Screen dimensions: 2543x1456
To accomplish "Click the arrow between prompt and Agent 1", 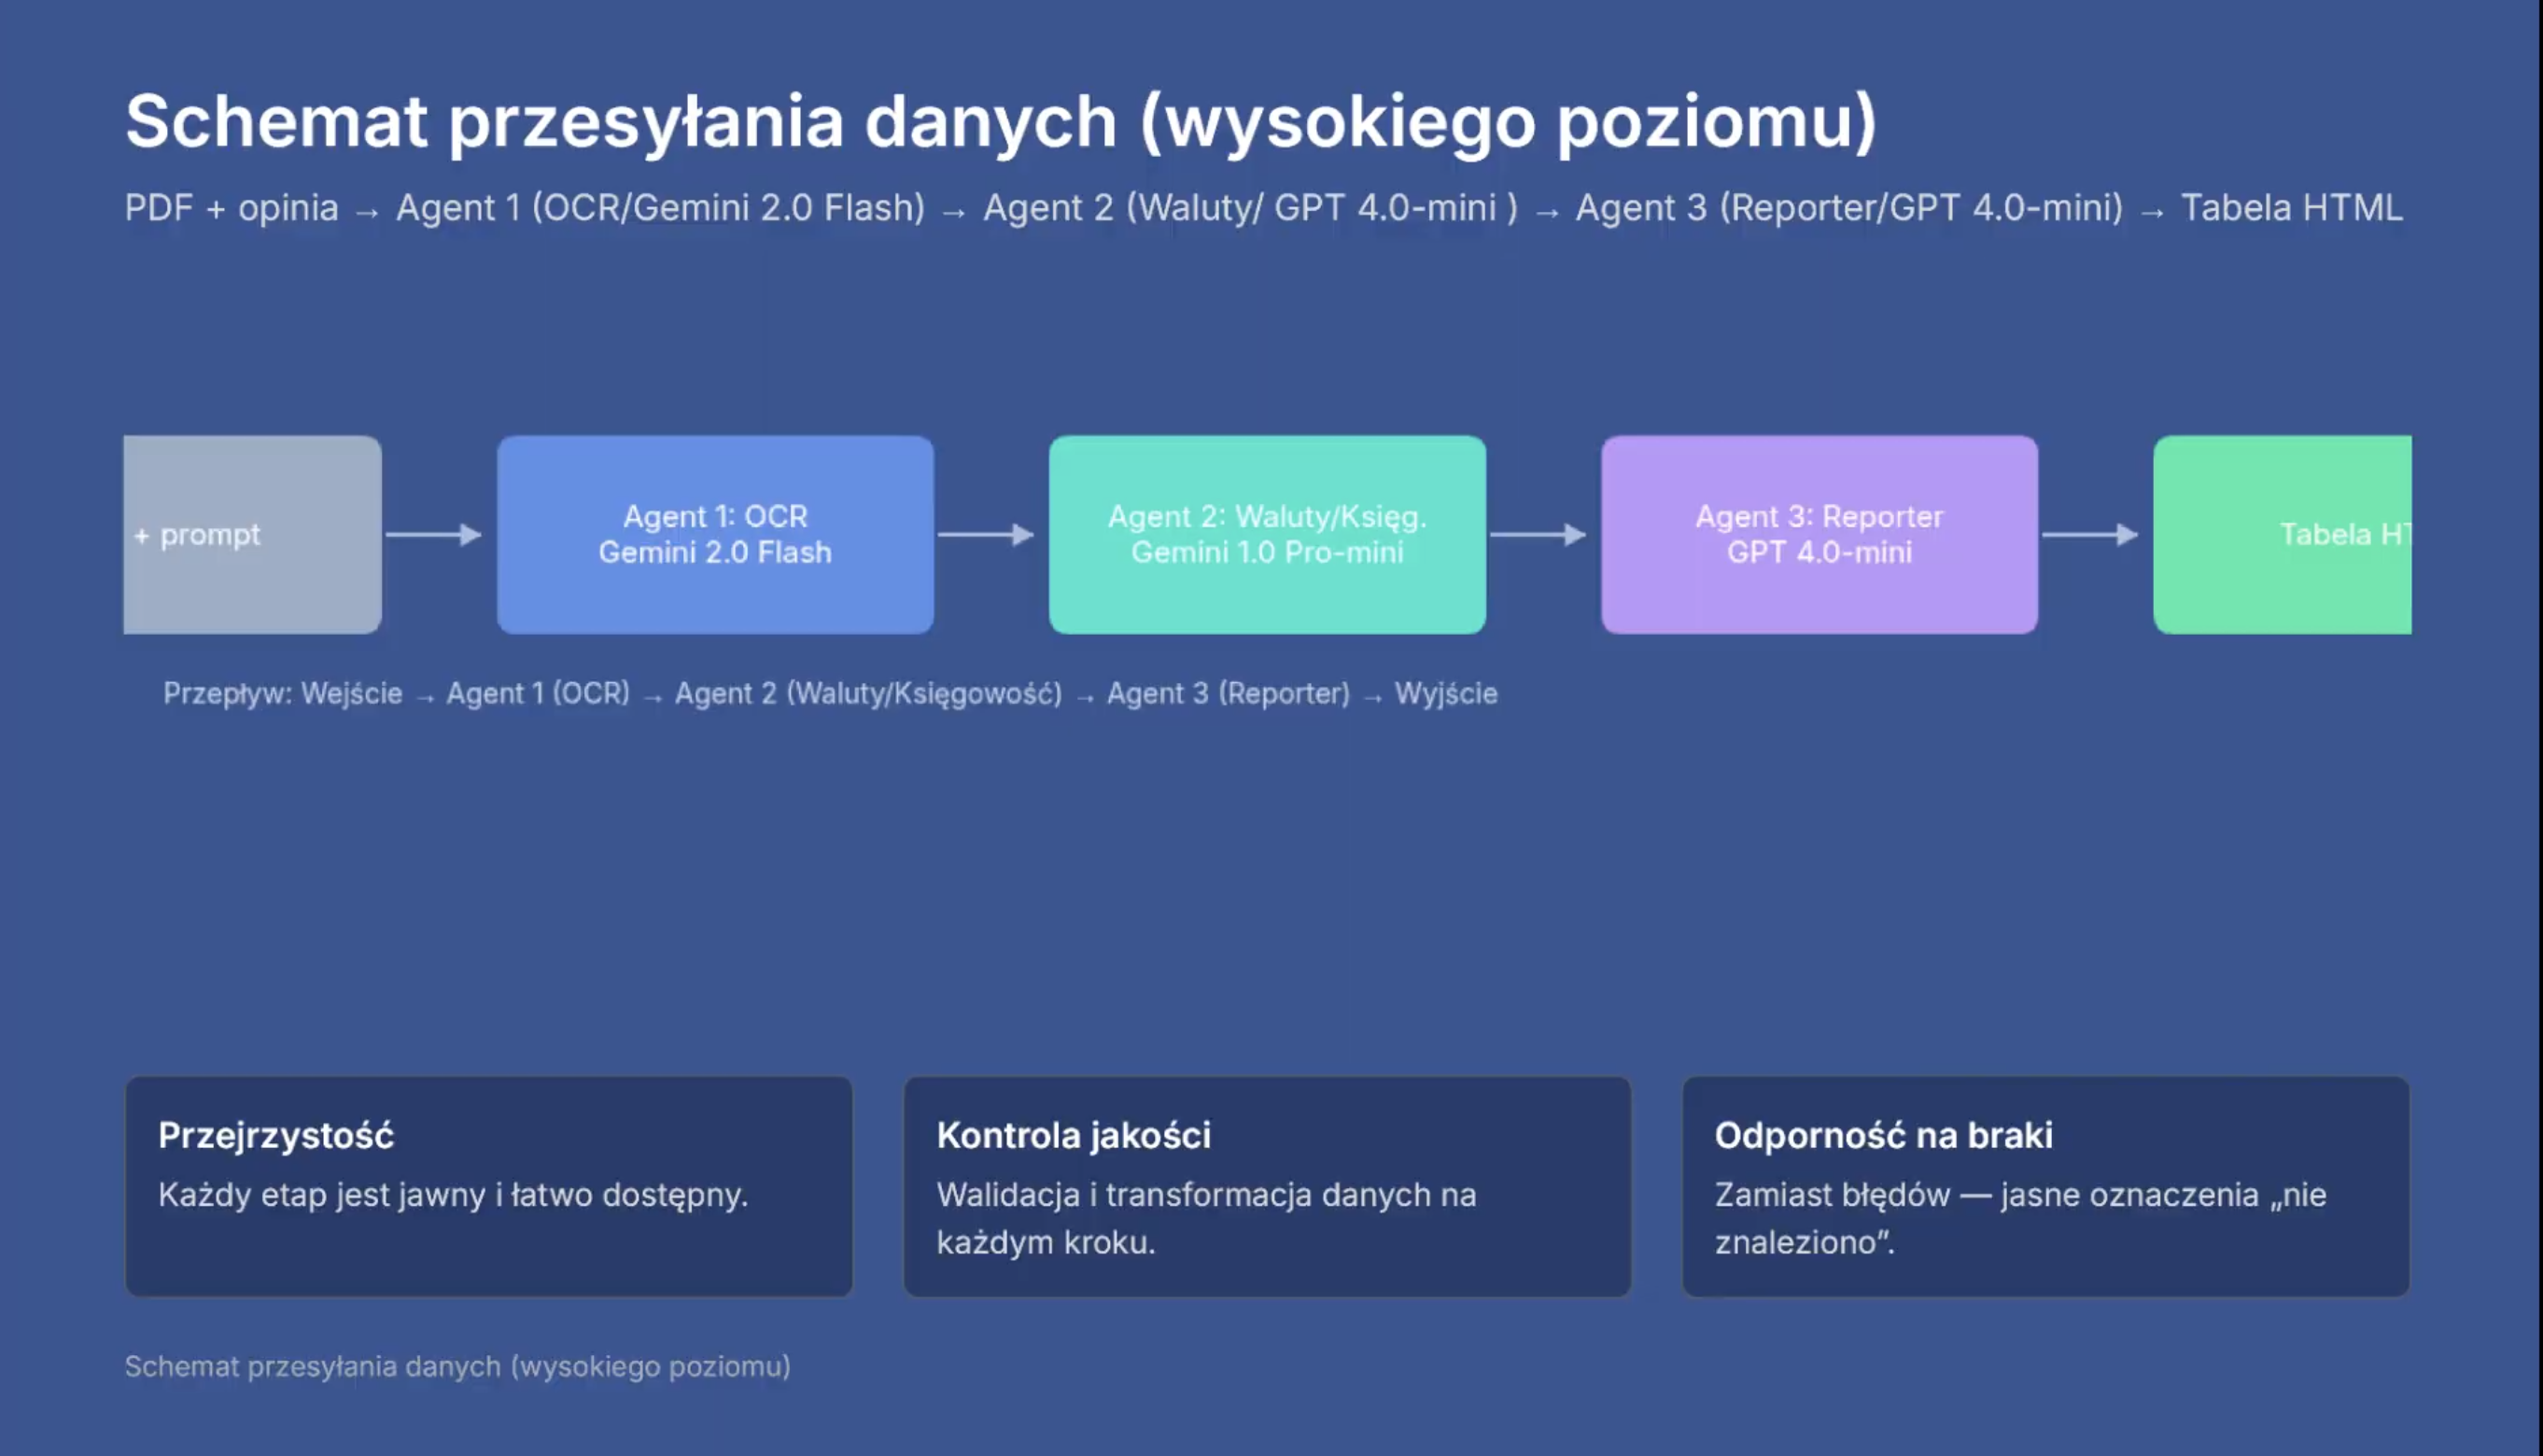I will [433, 535].
